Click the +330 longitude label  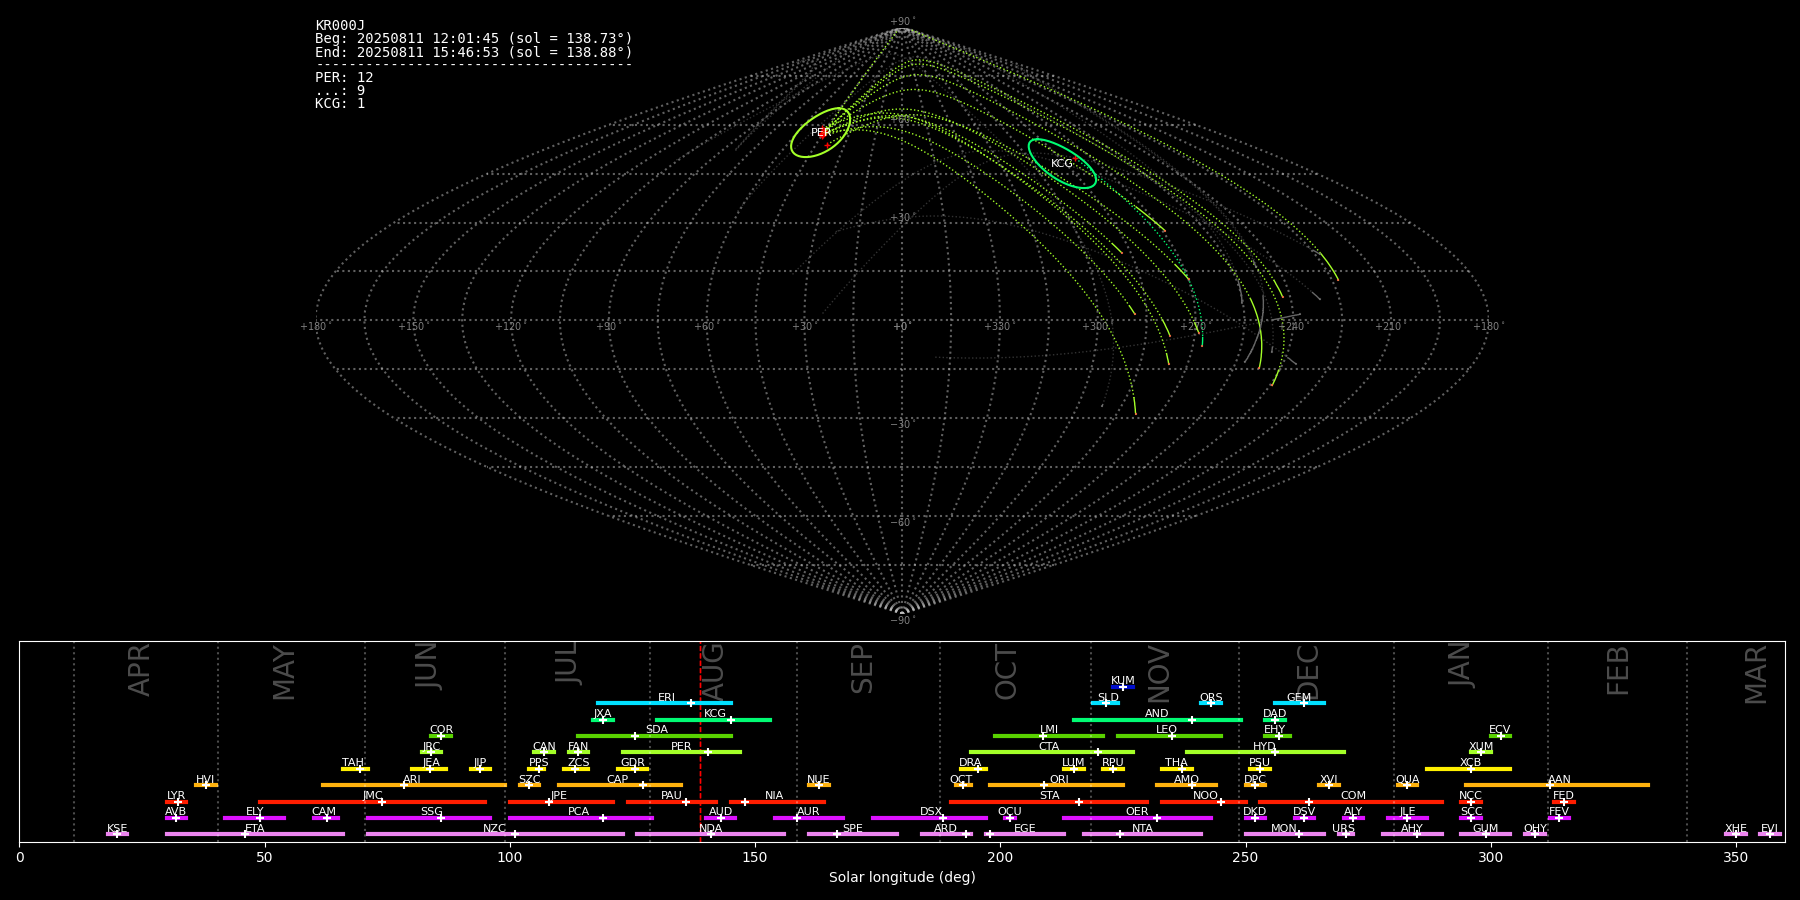tap(998, 327)
